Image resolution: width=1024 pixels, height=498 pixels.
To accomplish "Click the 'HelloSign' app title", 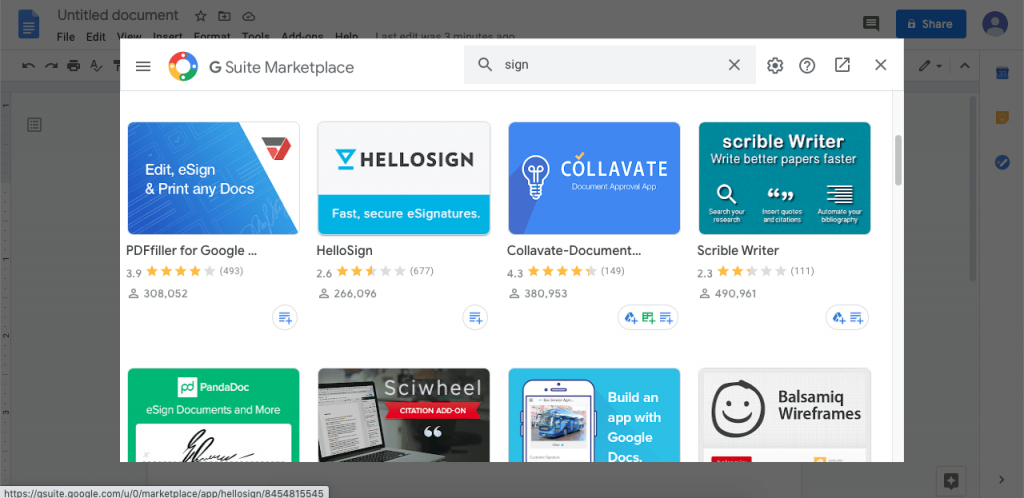I will (344, 250).
